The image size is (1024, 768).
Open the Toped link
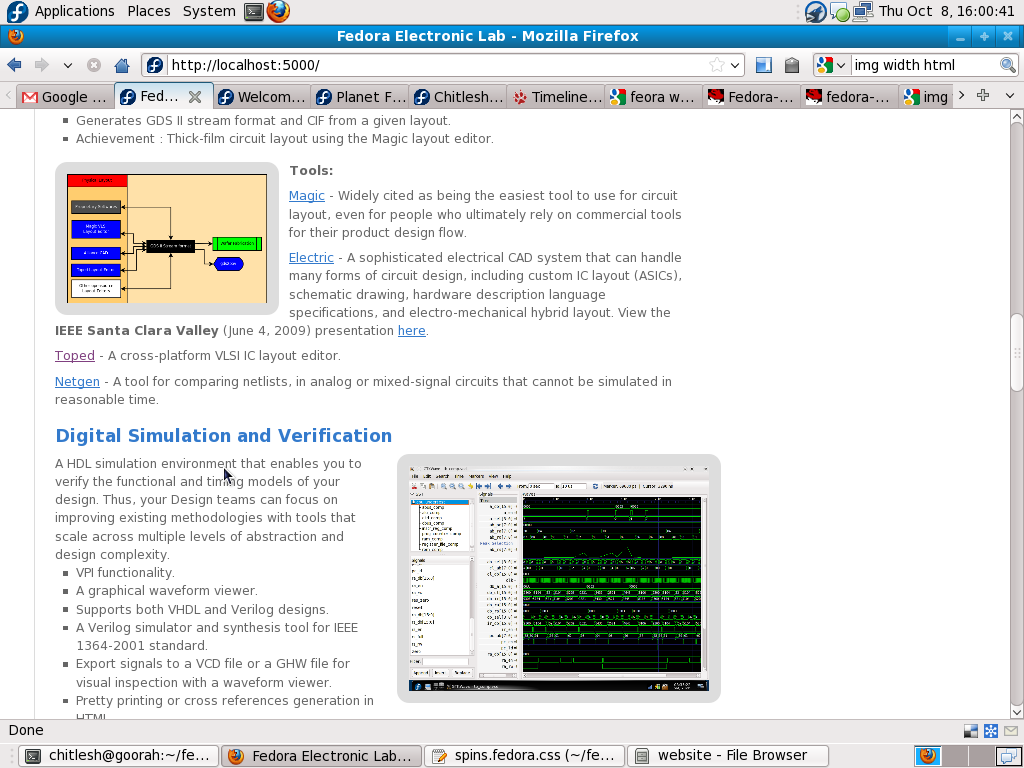[x=74, y=356]
